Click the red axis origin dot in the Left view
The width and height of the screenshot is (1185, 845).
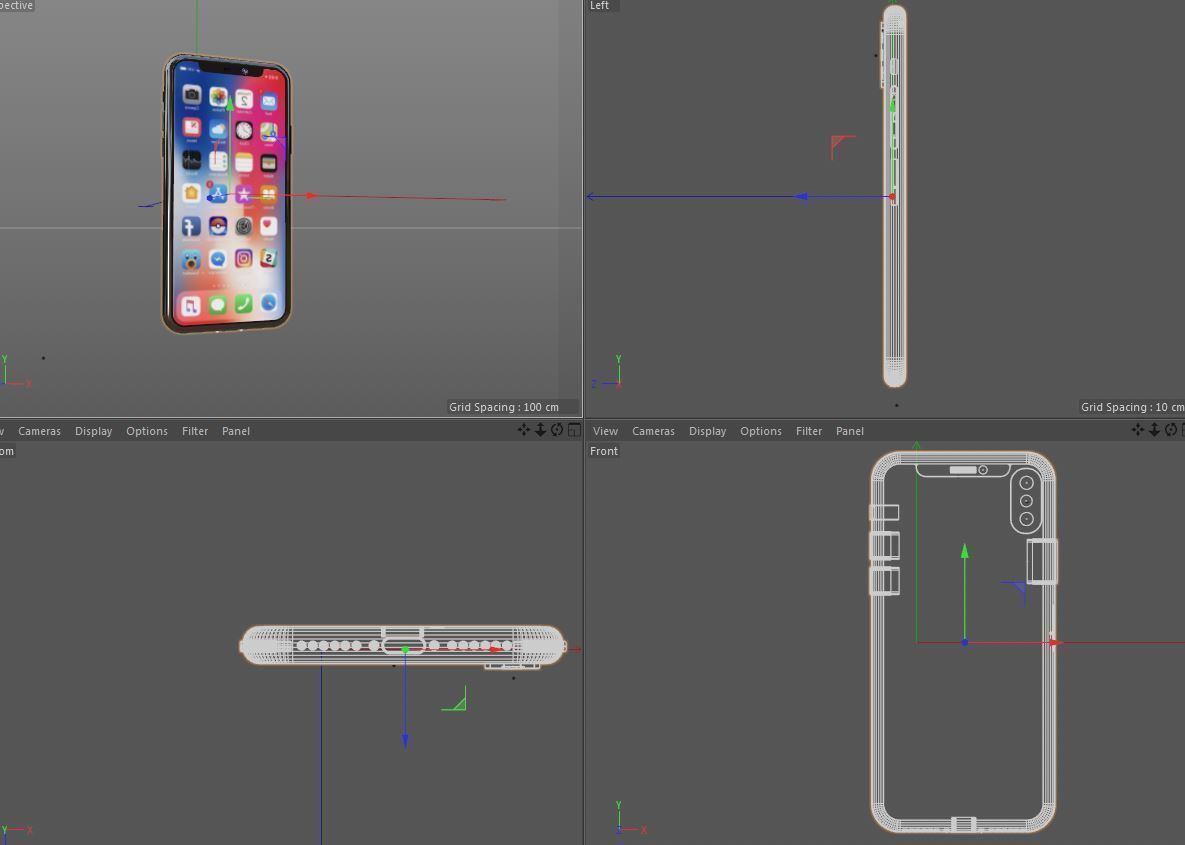[893, 197]
